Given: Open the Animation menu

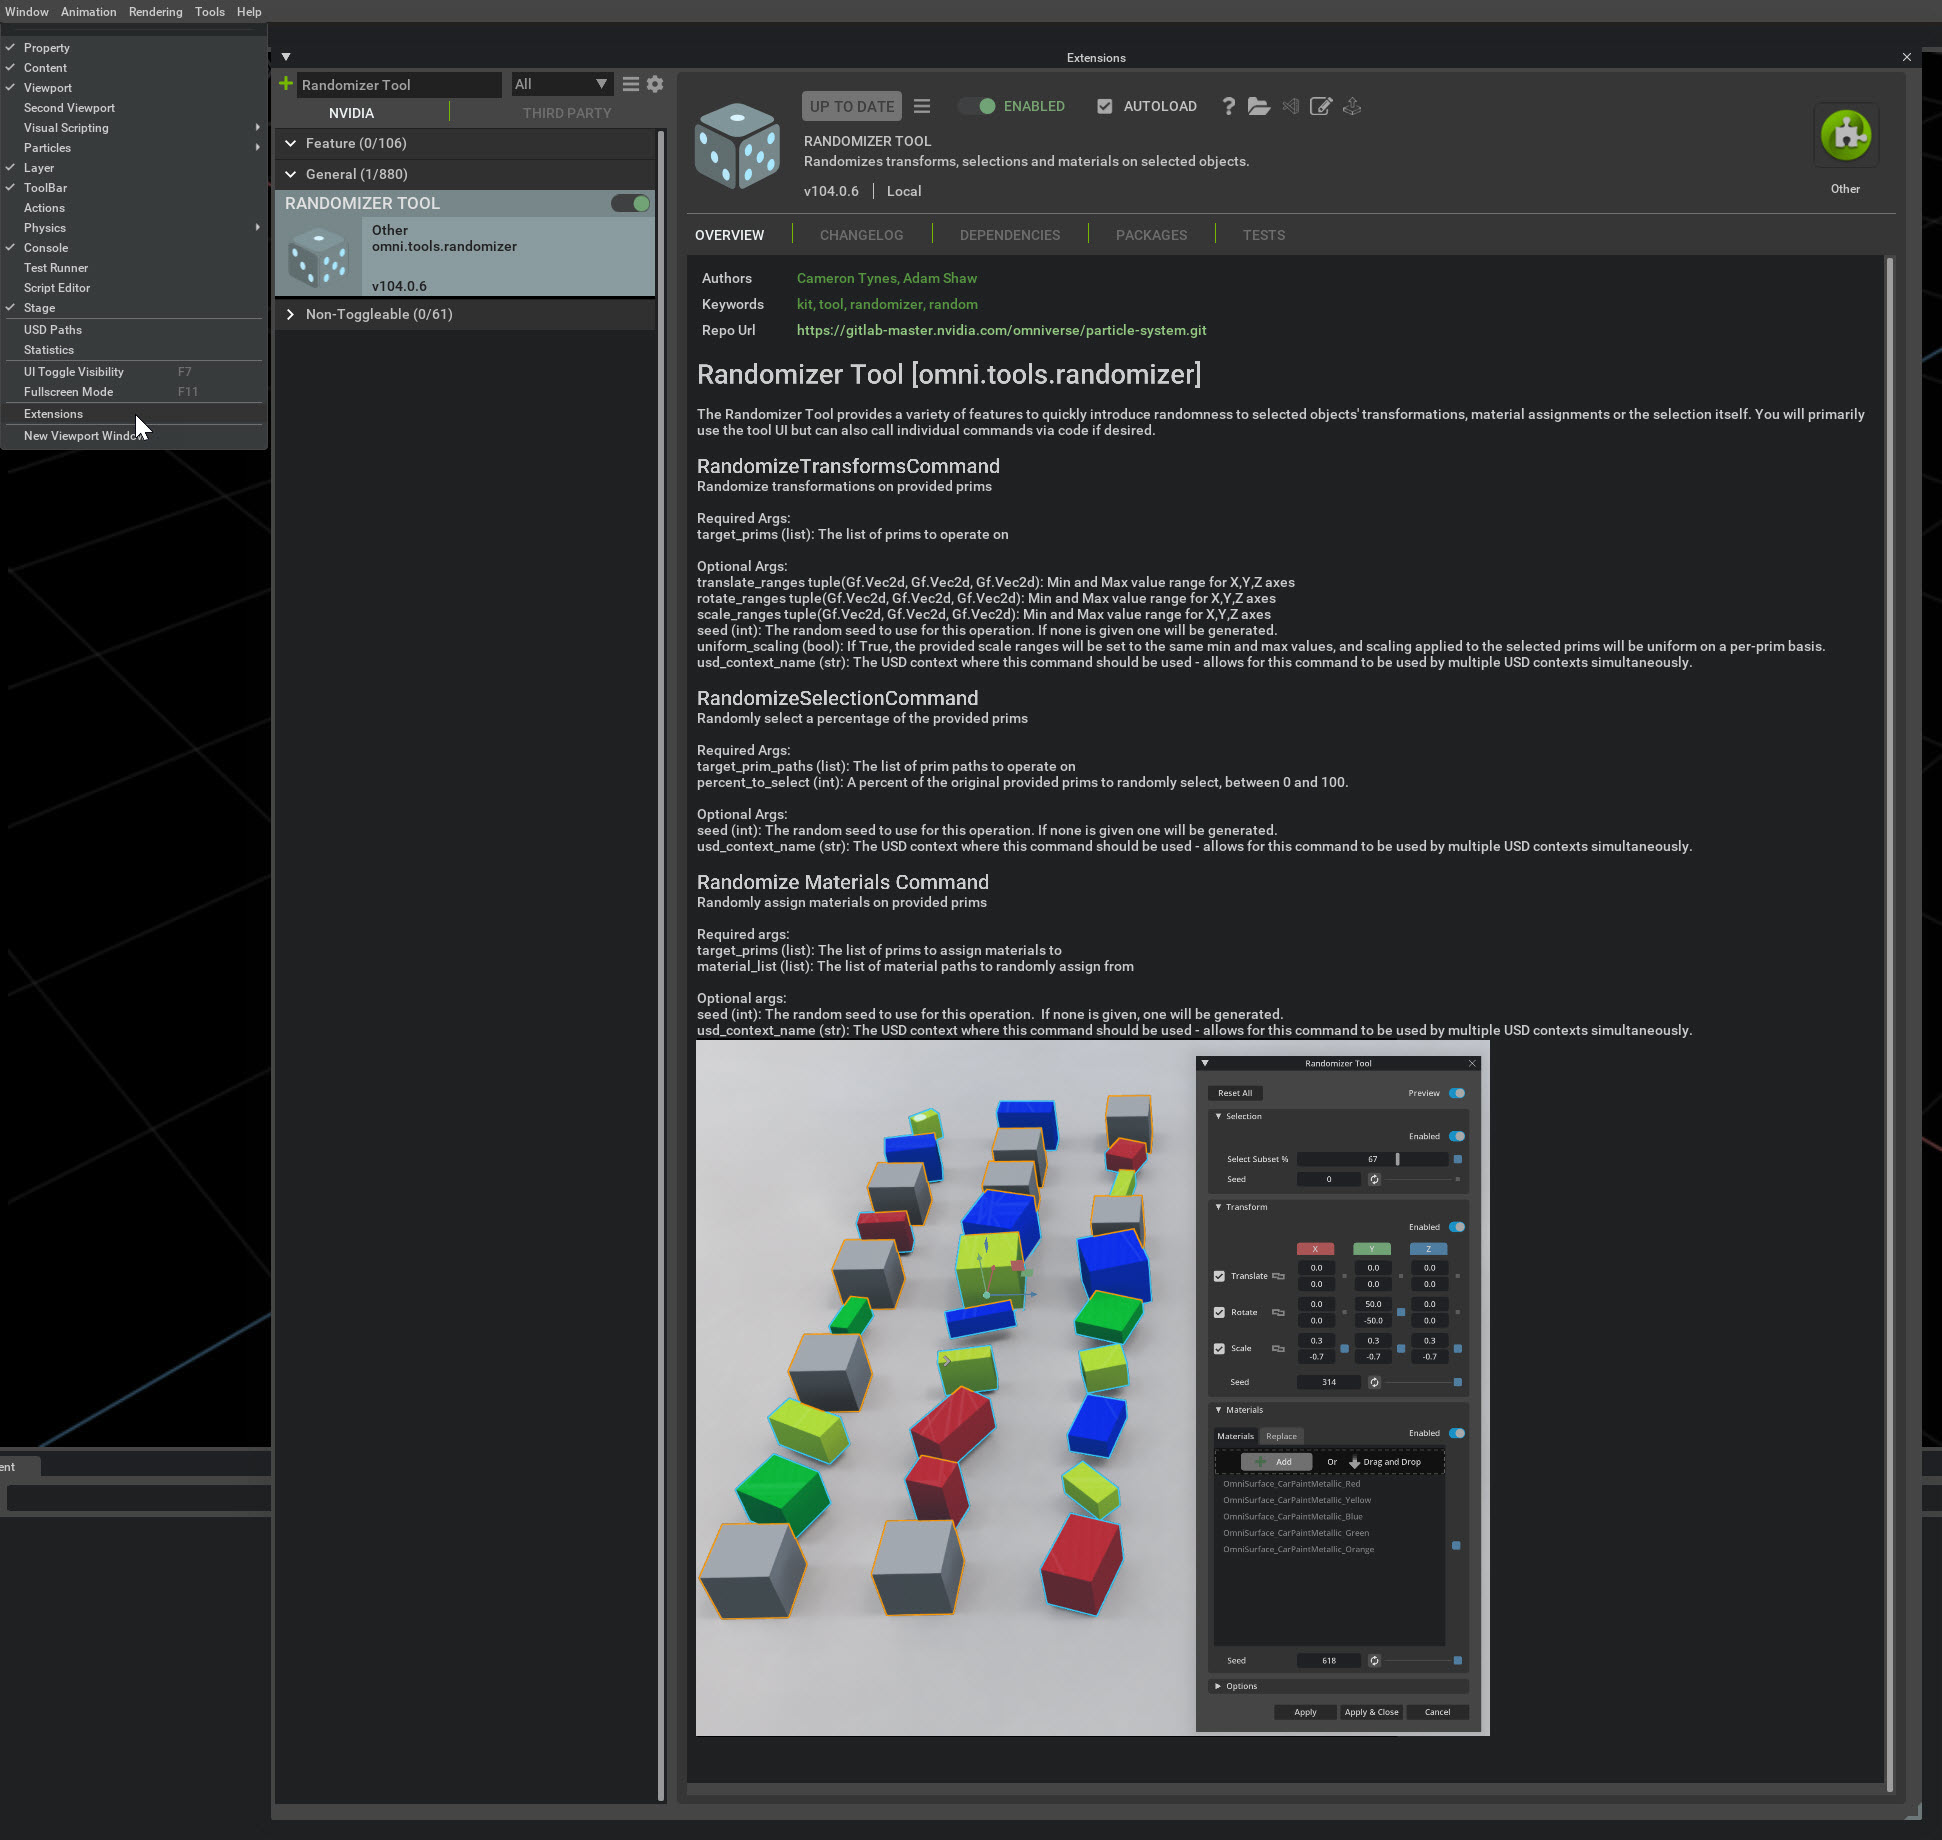Looking at the screenshot, I should point(88,12).
